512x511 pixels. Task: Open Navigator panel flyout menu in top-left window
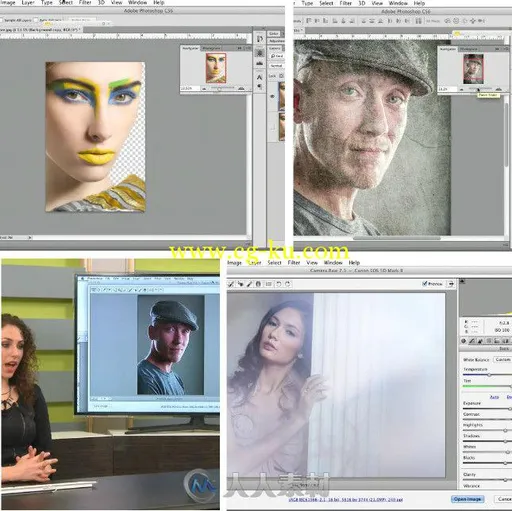click(248, 48)
